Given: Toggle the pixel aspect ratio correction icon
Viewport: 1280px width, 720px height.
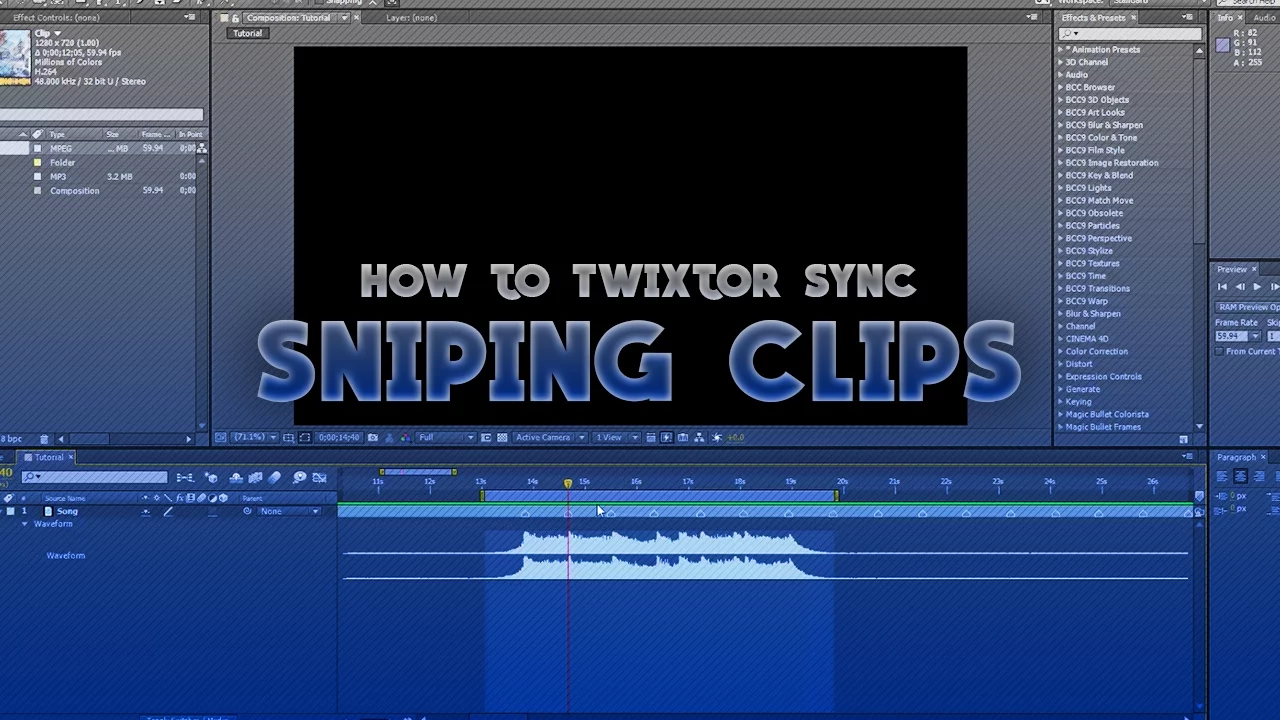Looking at the screenshot, I should [x=650, y=437].
